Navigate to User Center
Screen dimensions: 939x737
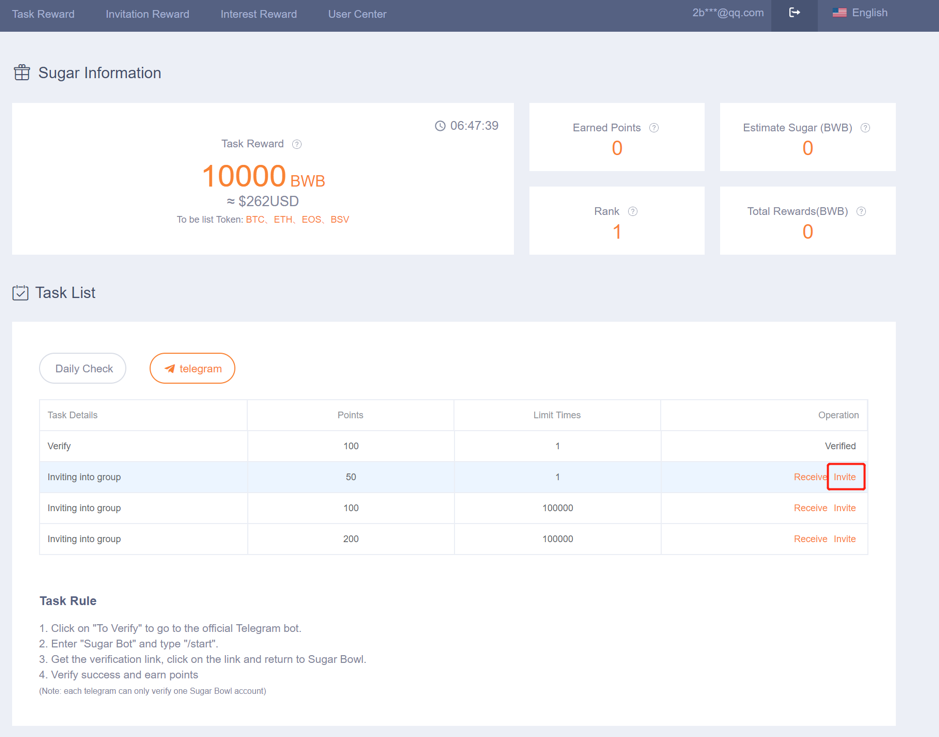click(357, 14)
